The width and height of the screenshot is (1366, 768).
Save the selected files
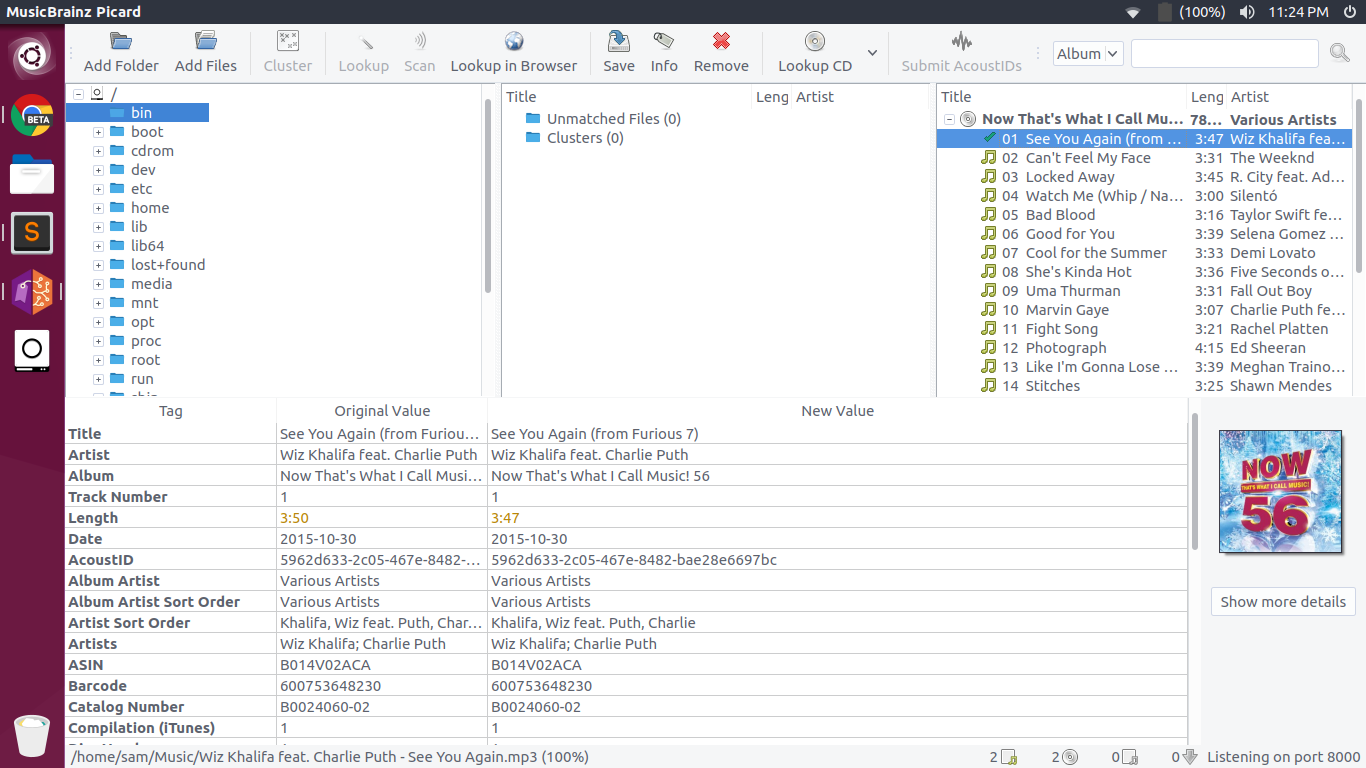618,42
